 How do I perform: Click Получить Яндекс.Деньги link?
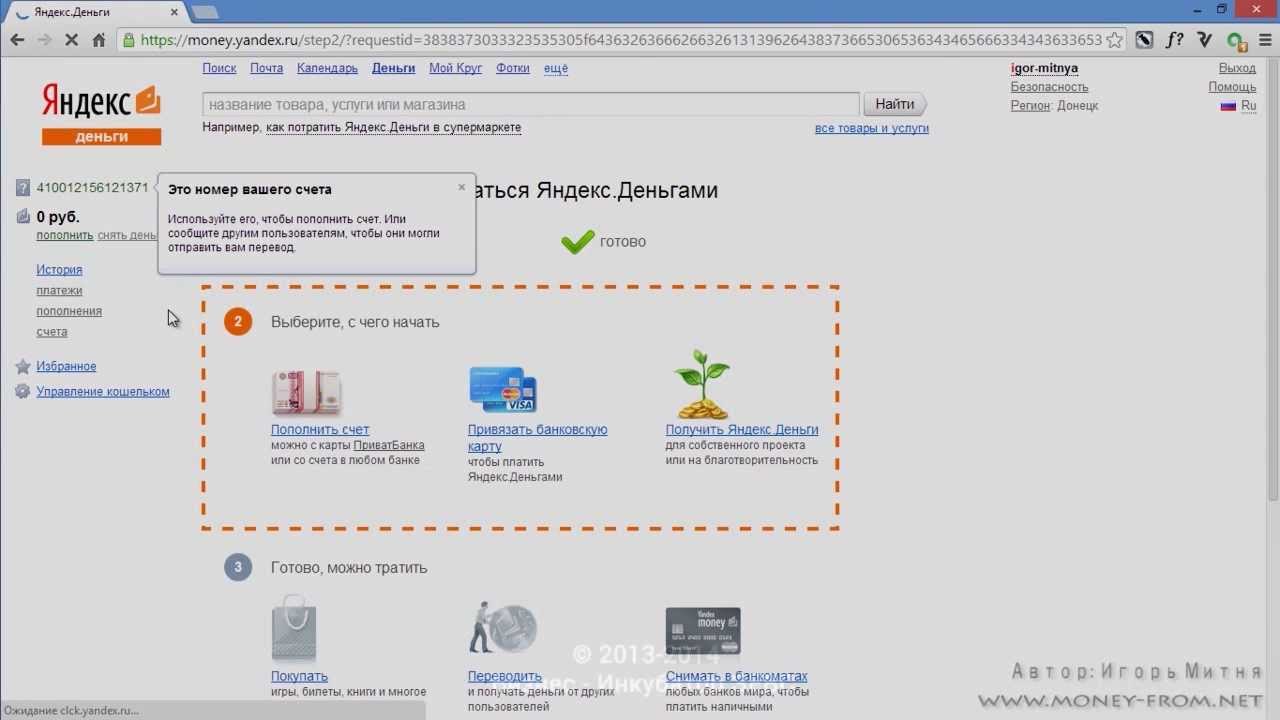coord(742,430)
